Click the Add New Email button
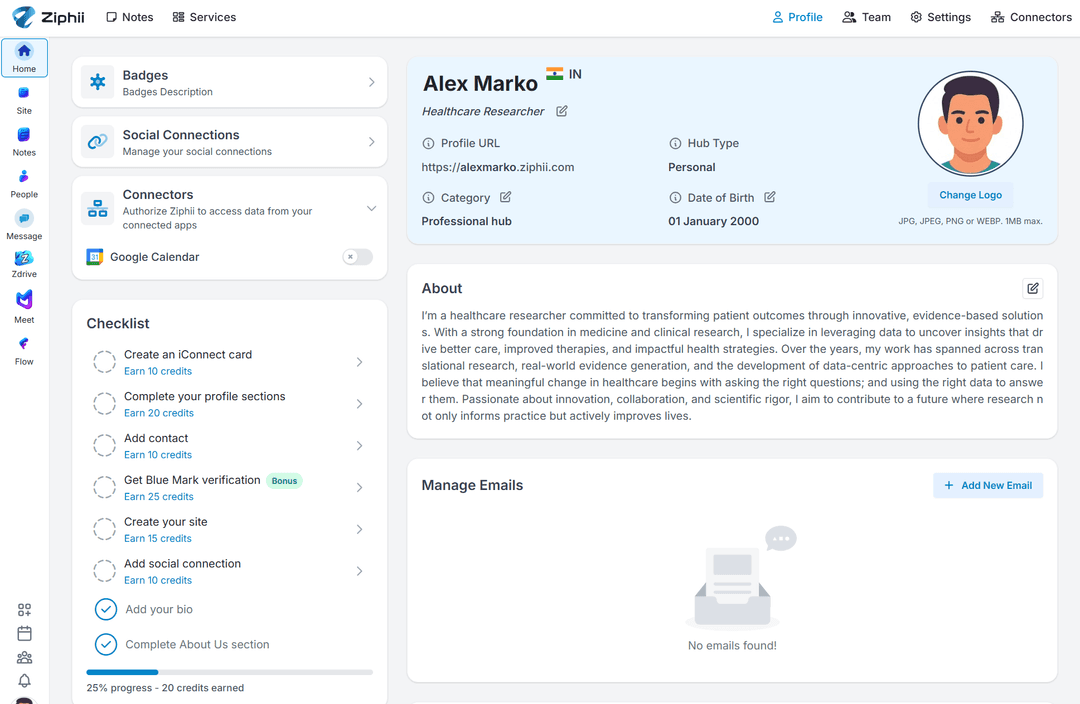Image resolution: width=1080 pixels, height=704 pixels. 987,485
